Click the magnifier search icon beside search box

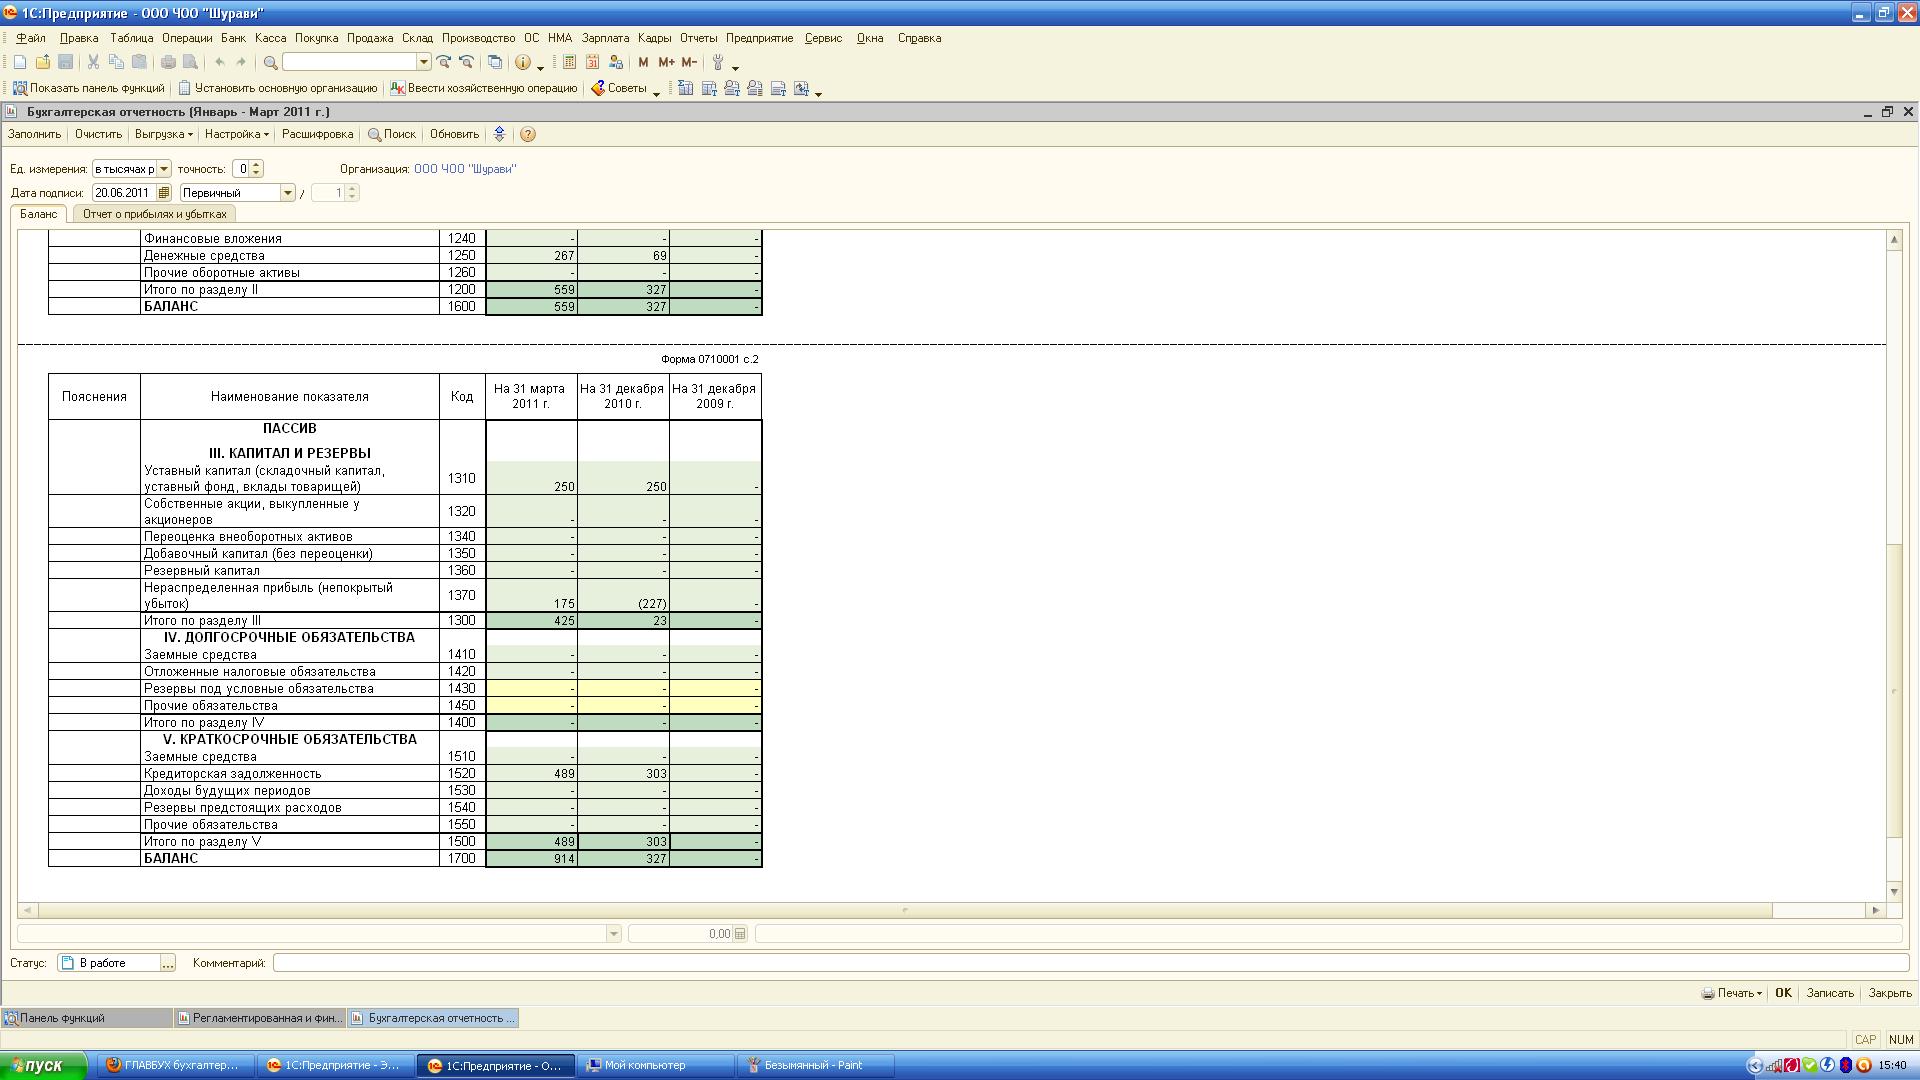270,62
